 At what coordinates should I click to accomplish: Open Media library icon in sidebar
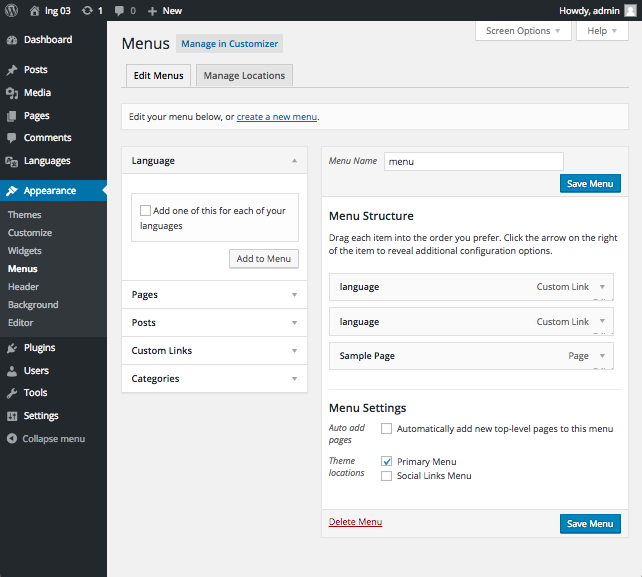tap(12, 93)
